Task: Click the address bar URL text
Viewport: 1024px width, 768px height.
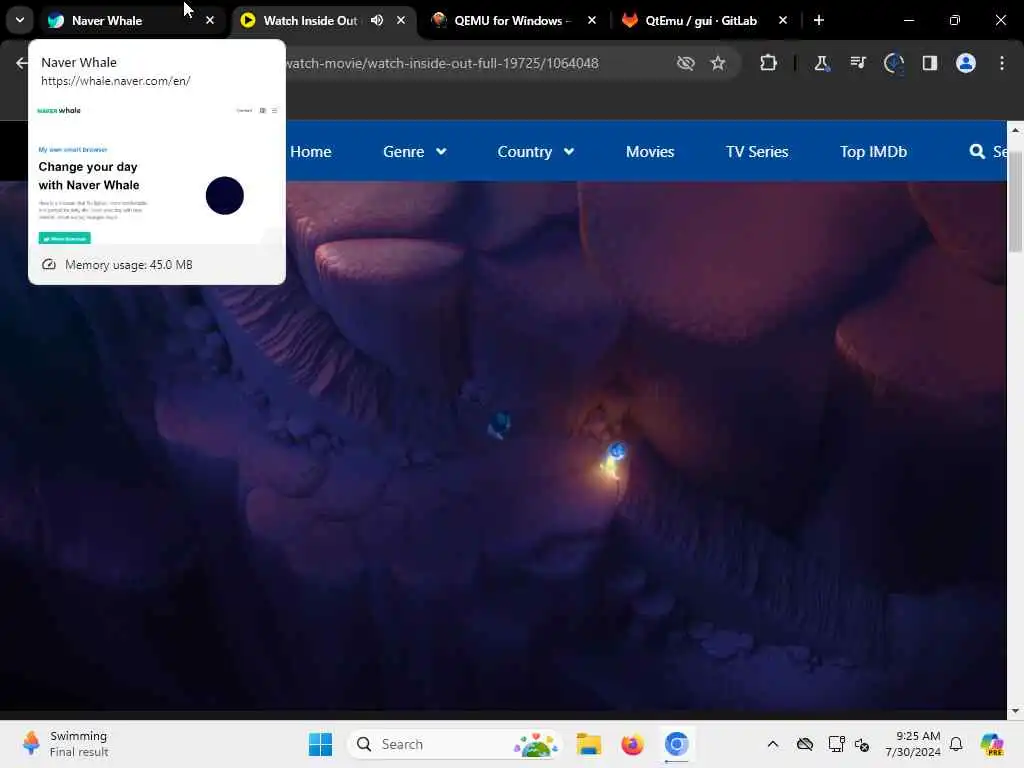Action: point(441,63)
